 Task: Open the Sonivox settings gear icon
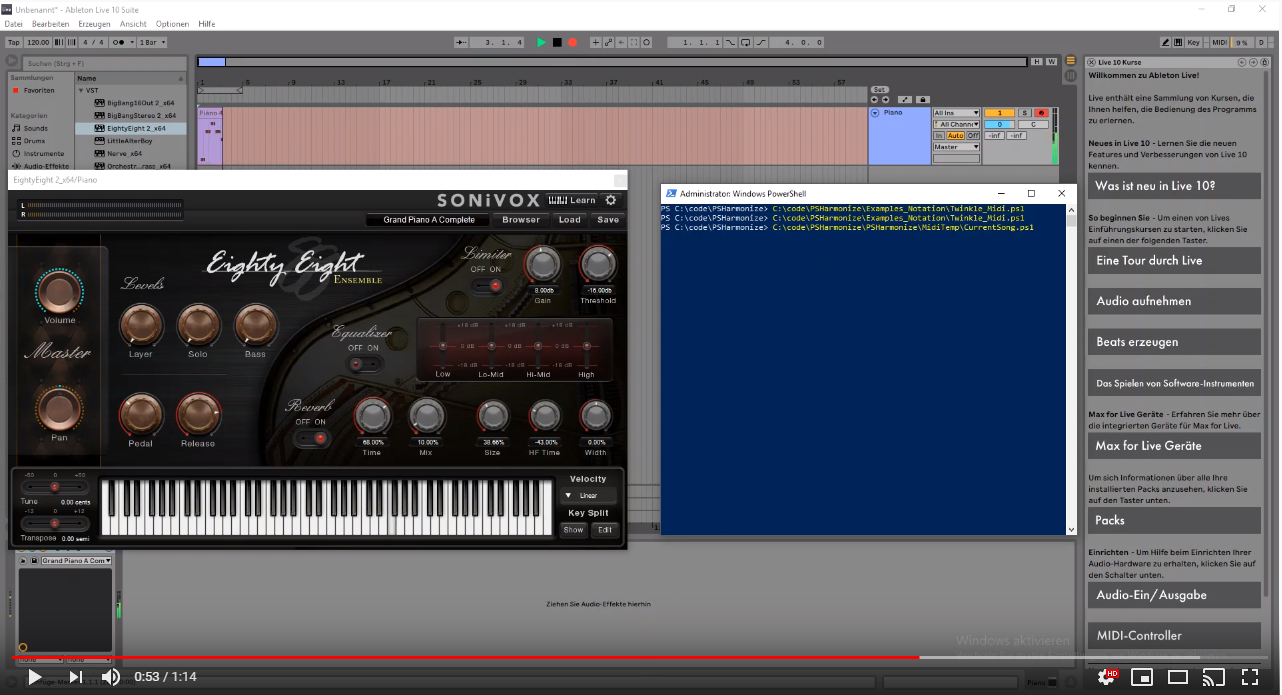pos(611,200)
